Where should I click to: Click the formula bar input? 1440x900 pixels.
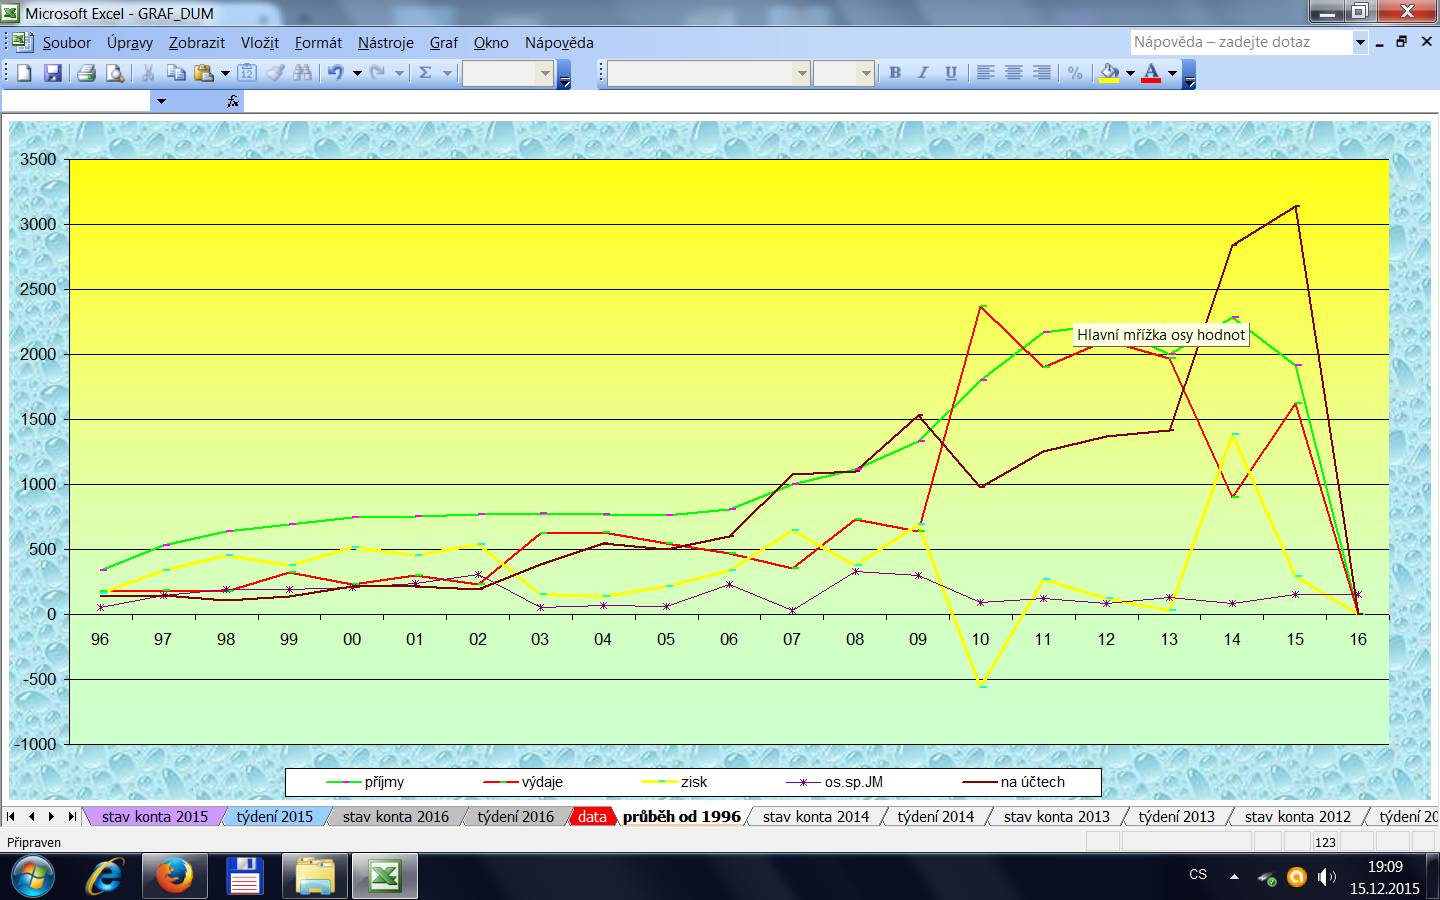840,101
